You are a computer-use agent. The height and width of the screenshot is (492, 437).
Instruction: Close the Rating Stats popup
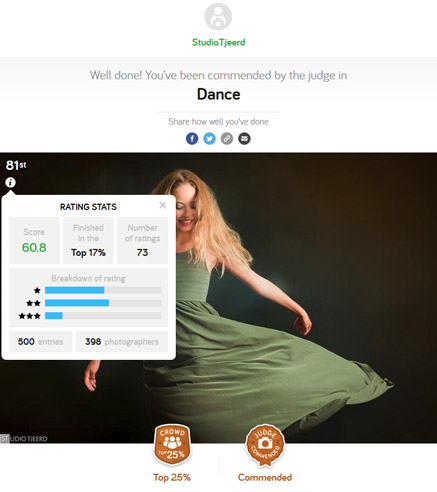162,205
